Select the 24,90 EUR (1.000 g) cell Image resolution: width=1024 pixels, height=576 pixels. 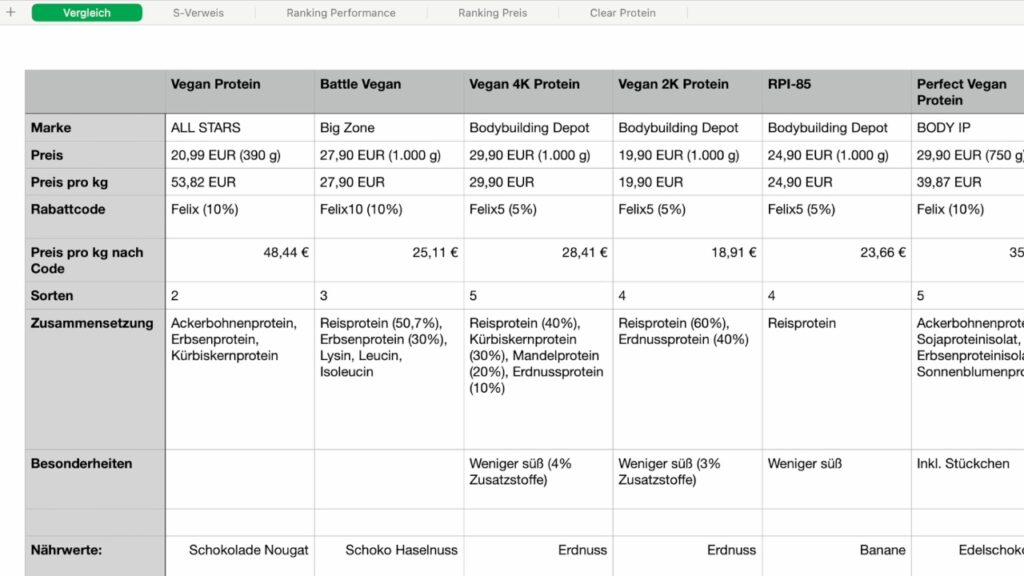point(837,155)
